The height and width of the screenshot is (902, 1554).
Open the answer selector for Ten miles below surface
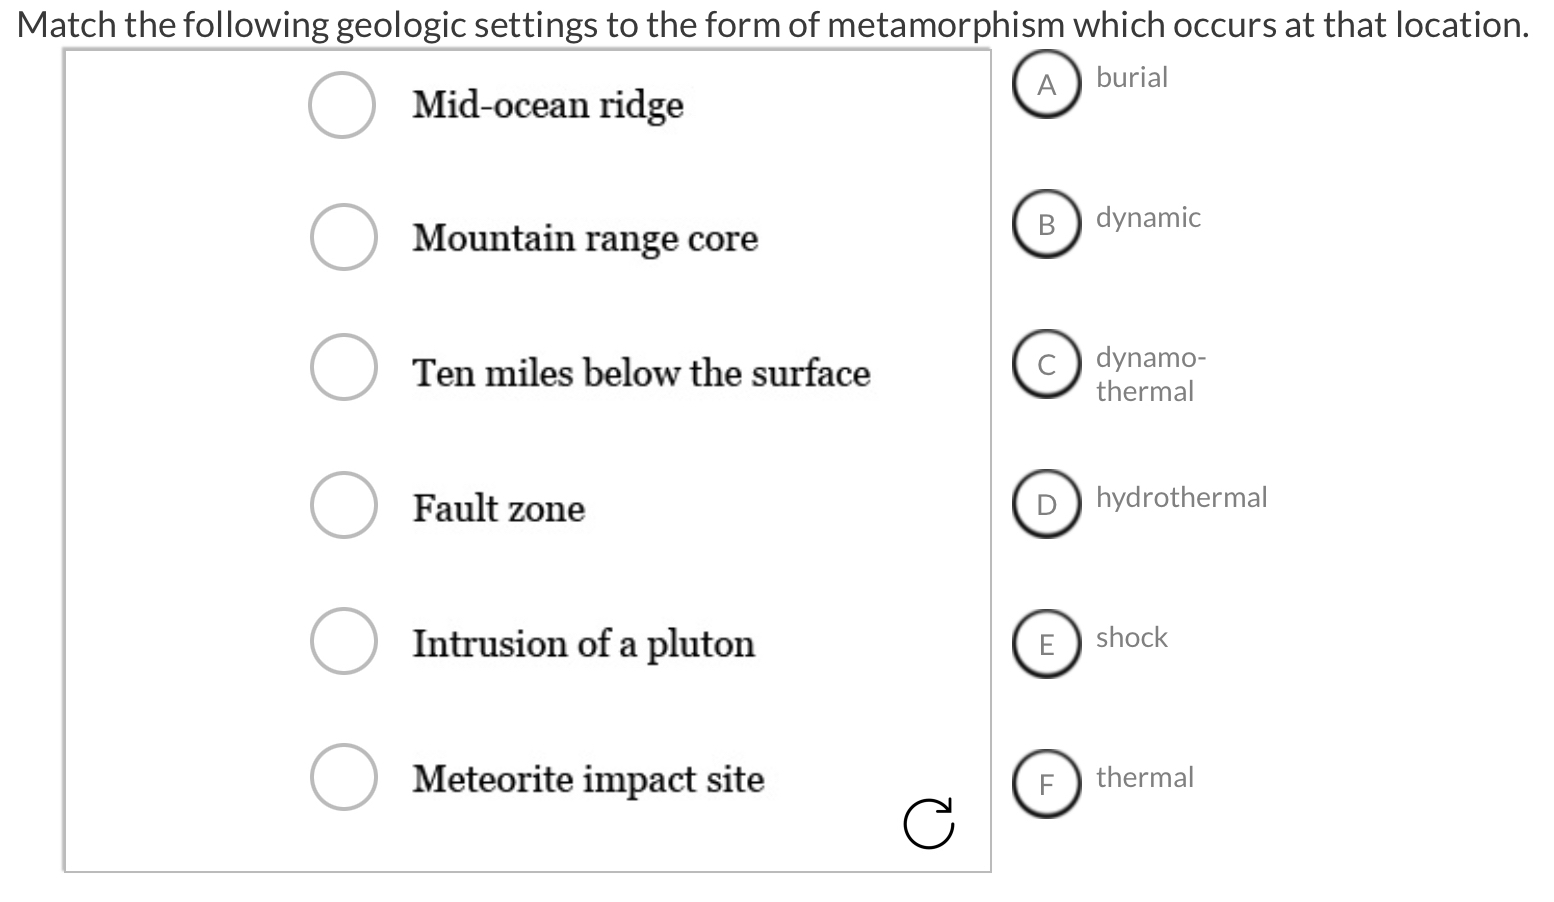[x=343, y=369]
